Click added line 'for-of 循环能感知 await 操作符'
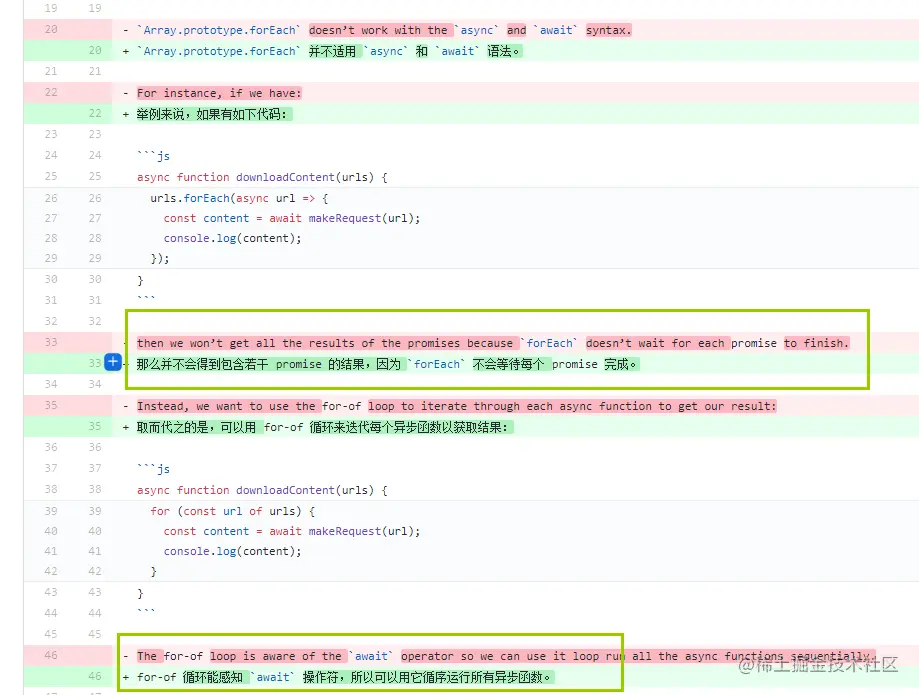Screen dimensions: 919x695 (345, 677)
